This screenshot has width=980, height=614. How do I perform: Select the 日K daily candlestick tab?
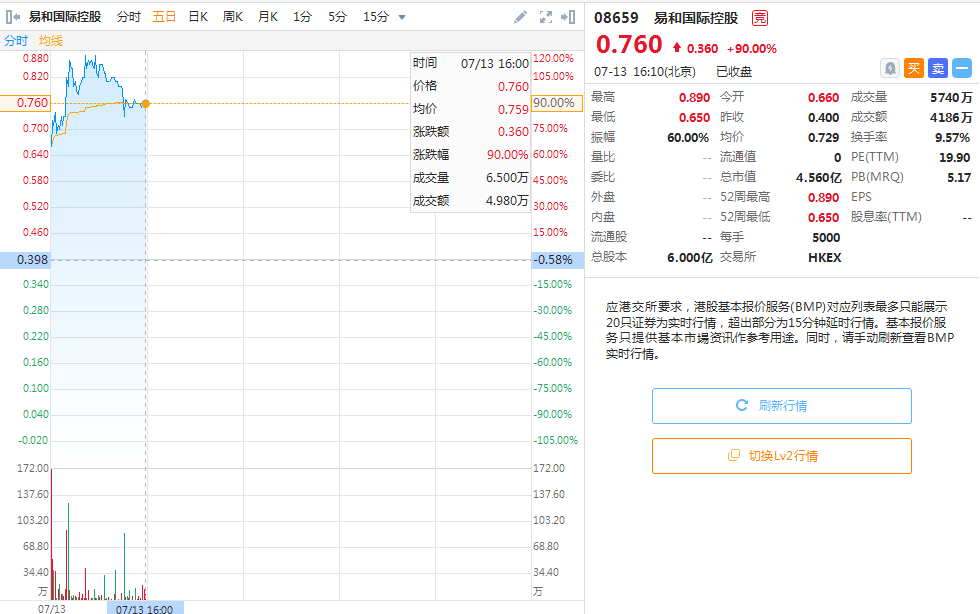pos(198,17)
